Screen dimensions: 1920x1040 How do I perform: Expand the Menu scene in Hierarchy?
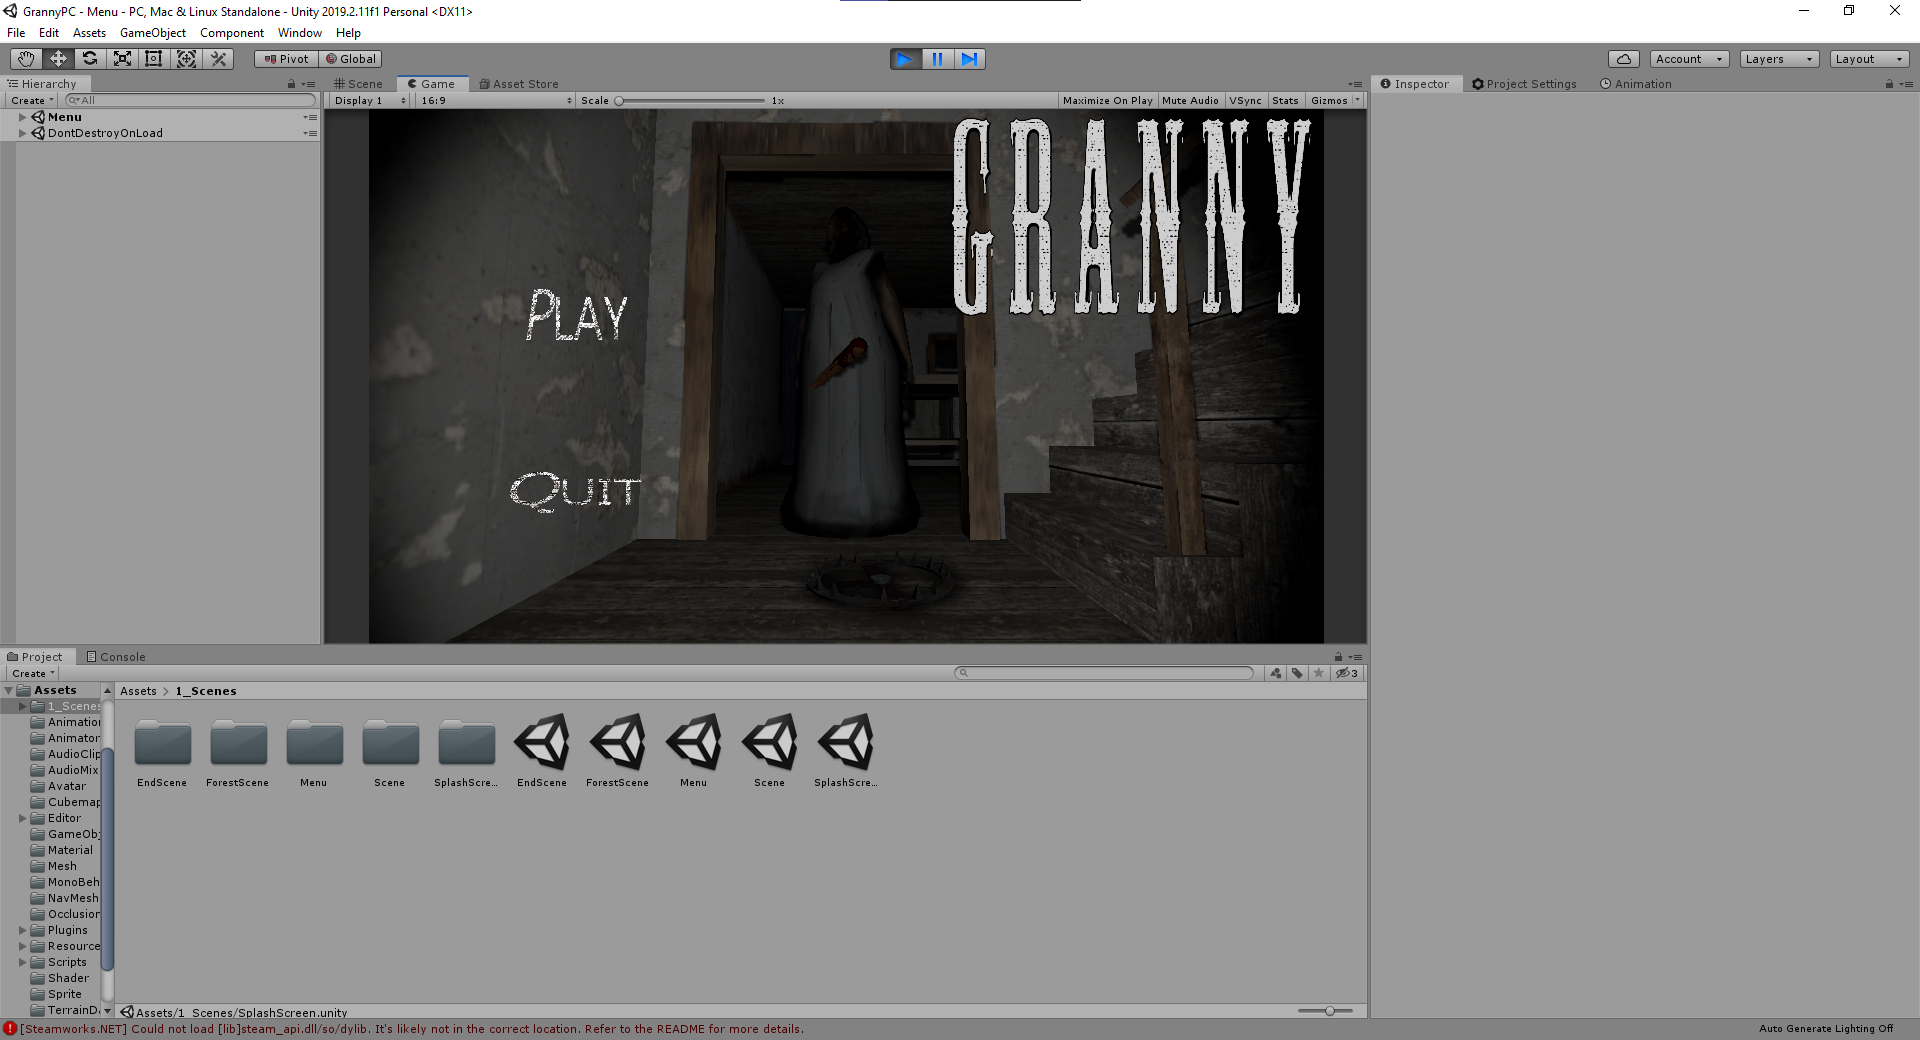[23, 117]
